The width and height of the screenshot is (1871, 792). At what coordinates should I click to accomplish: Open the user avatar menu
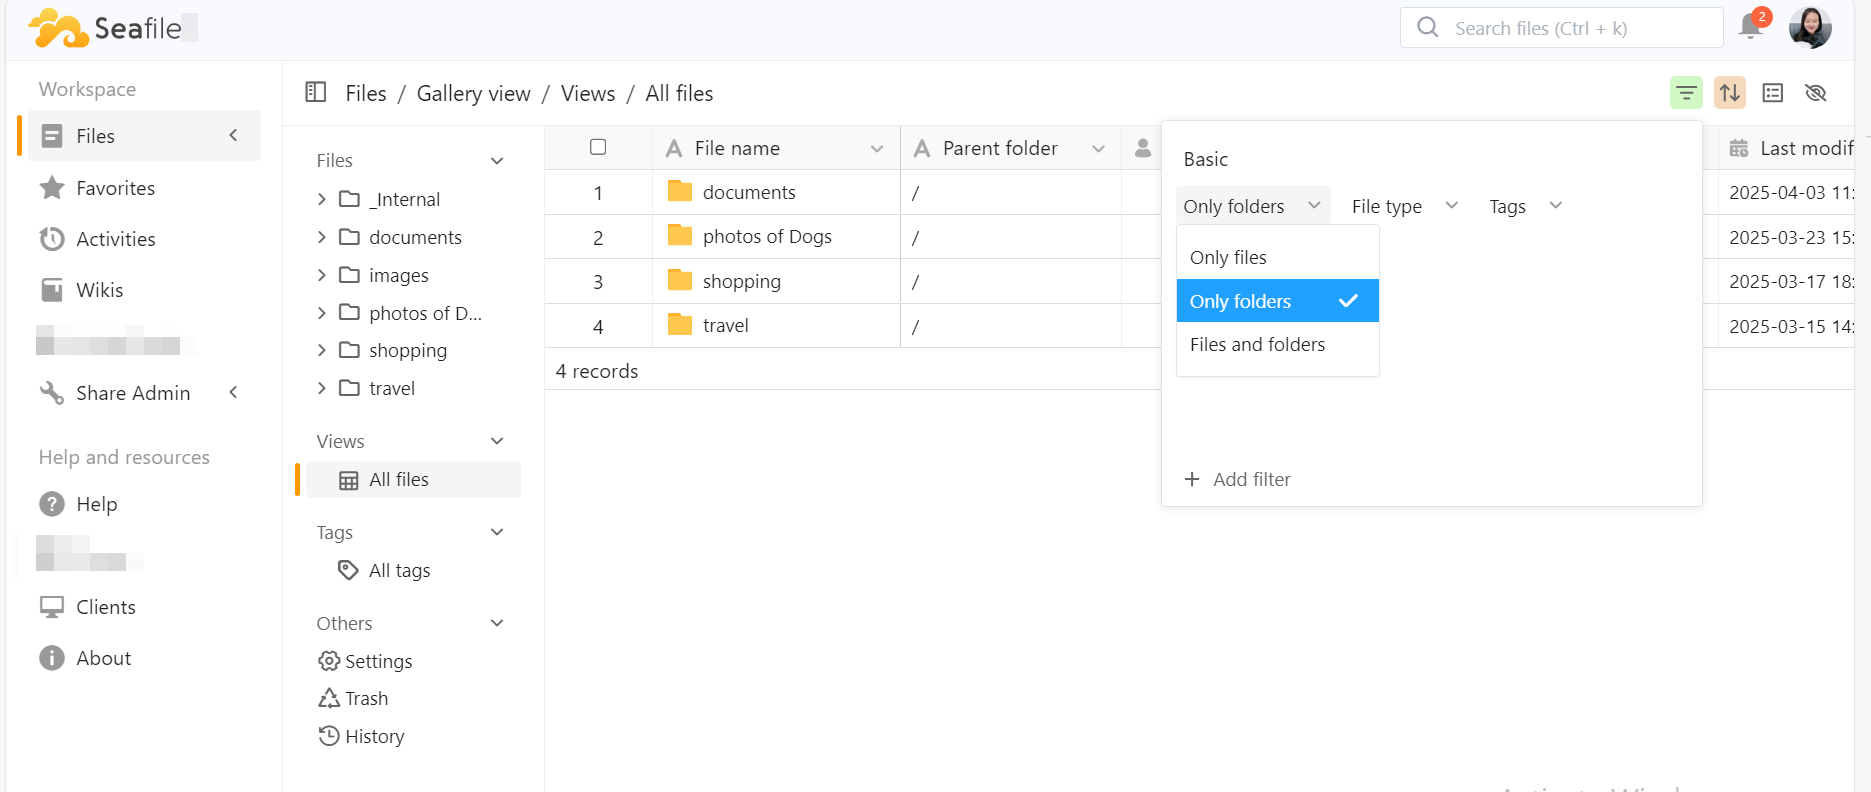click(1810, 27)
